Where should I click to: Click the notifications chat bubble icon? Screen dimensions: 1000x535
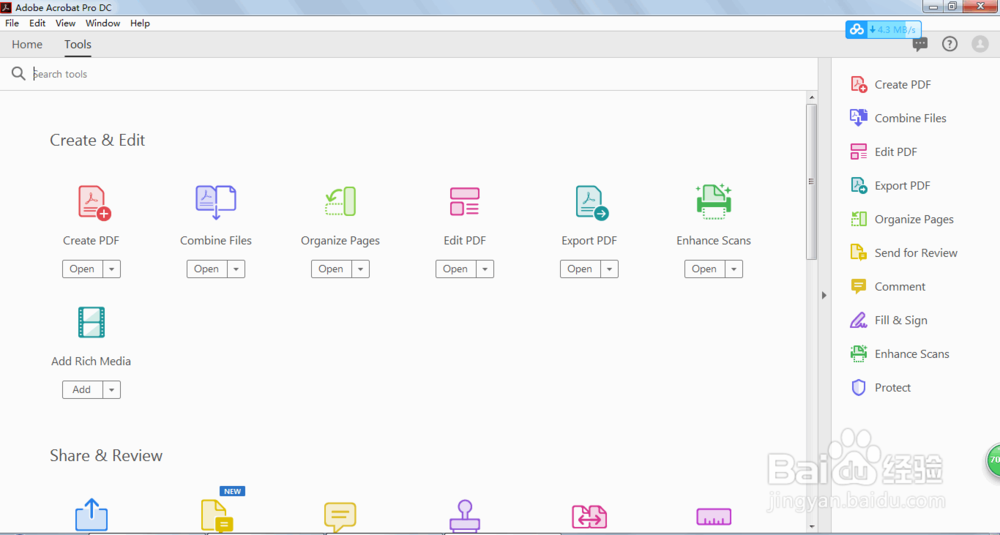(x=920, y=44)
